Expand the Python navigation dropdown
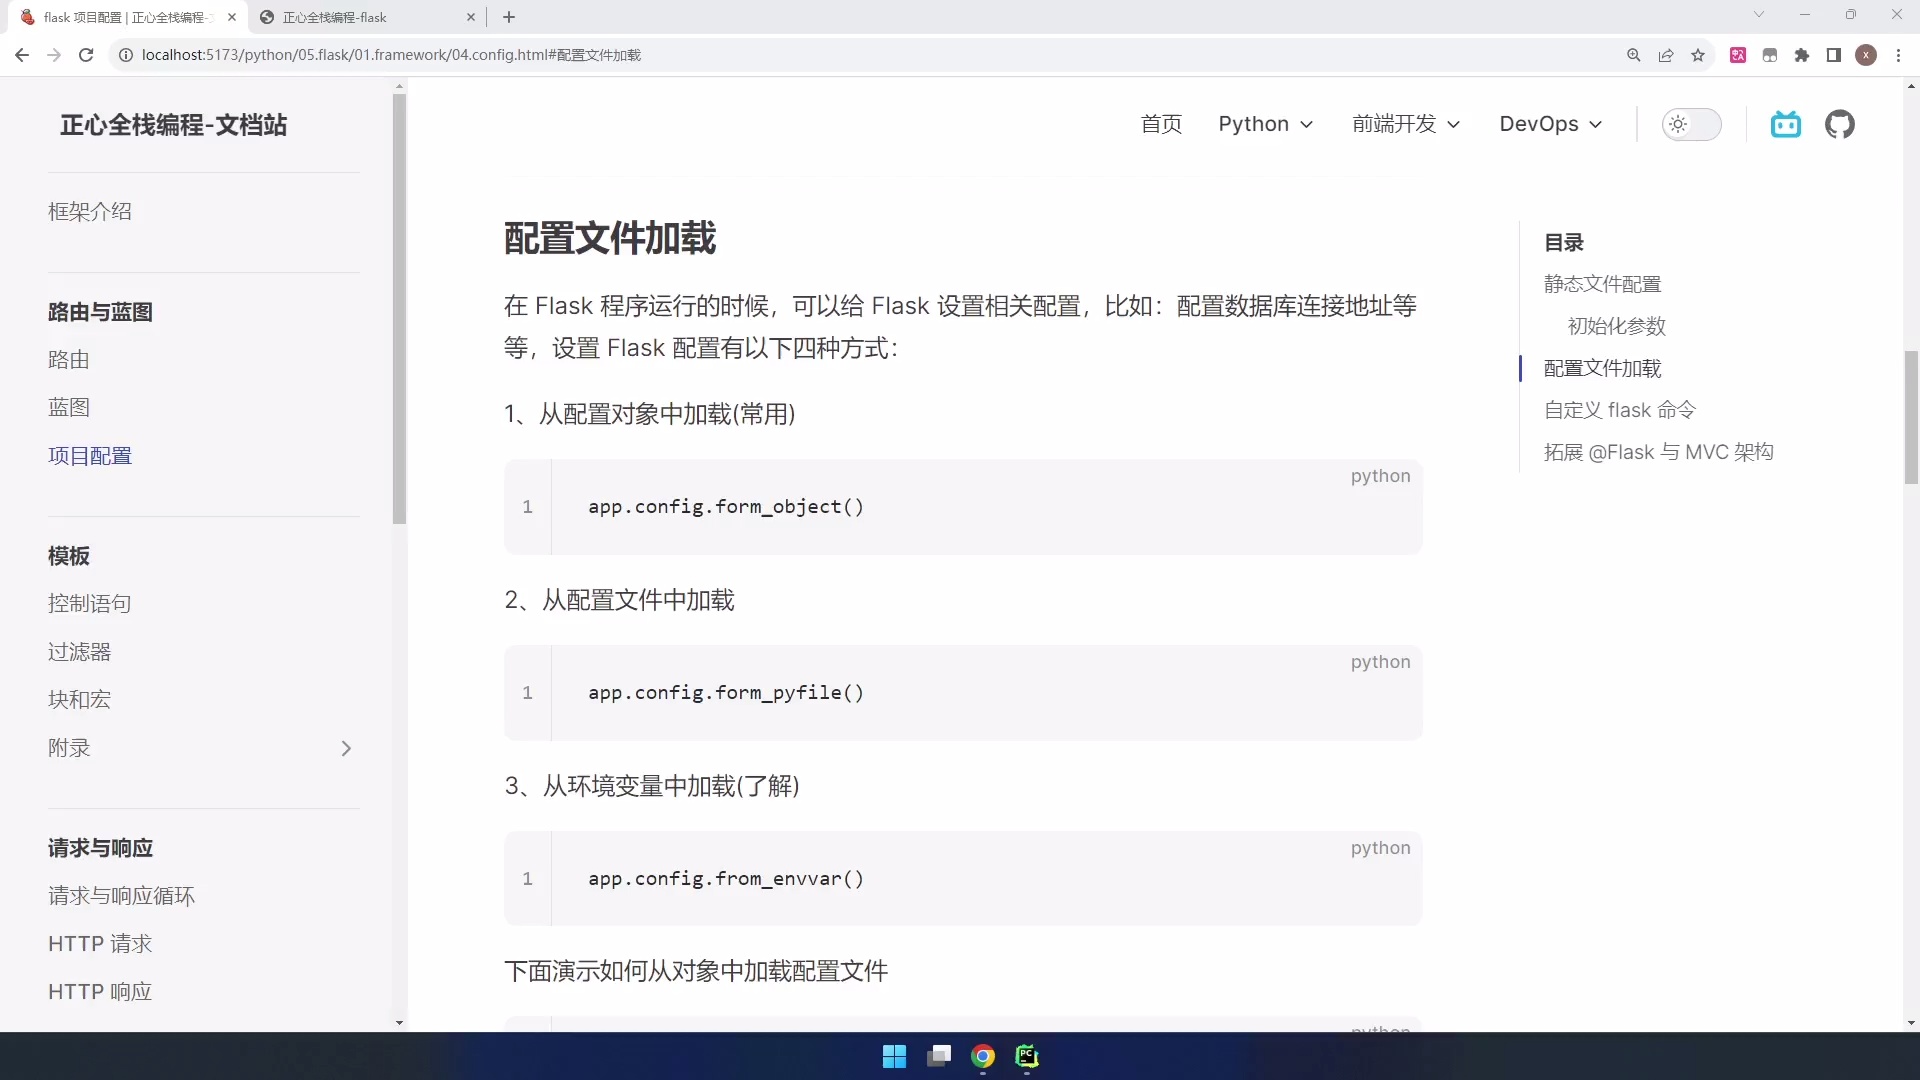This screenshot has height=1080, width=1920. [x=1266, y=124]
